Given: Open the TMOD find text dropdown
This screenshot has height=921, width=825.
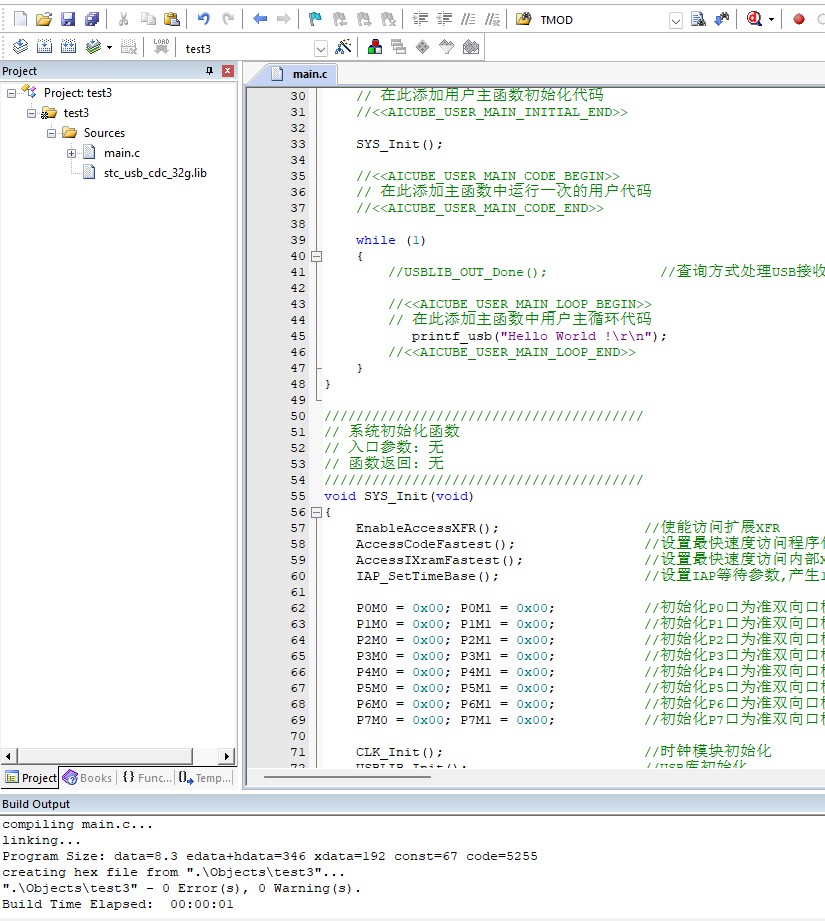Looking at the screenshot, I should pos(675,20).
